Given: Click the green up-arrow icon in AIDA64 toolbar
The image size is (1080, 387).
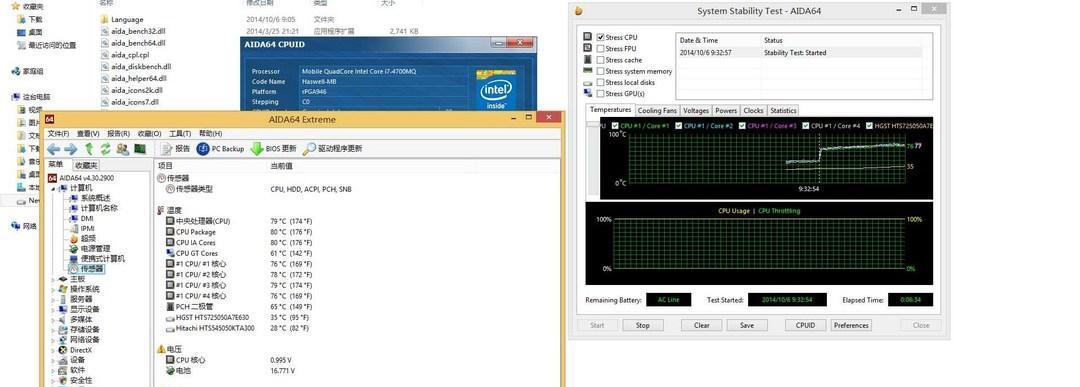Looking at the screenshot, I should point(89,149).
